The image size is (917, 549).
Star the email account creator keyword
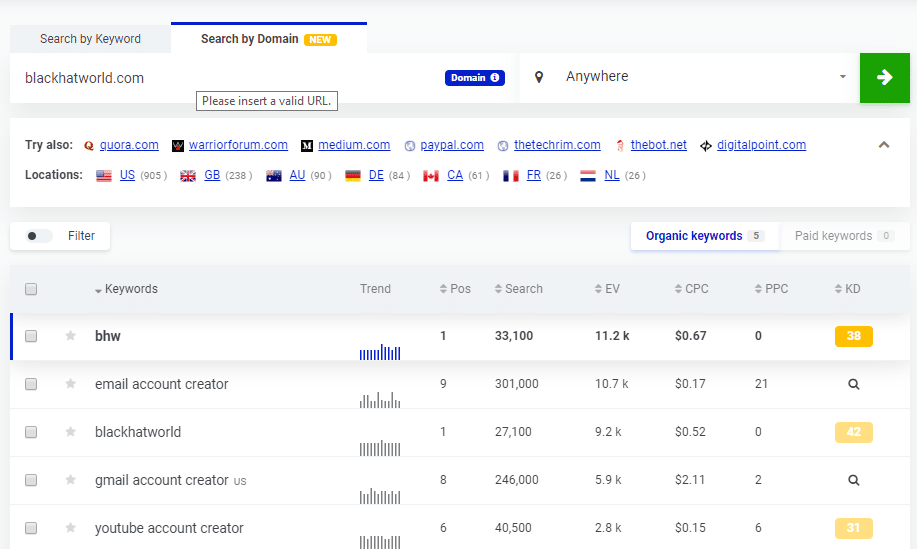tap(71, 384)
